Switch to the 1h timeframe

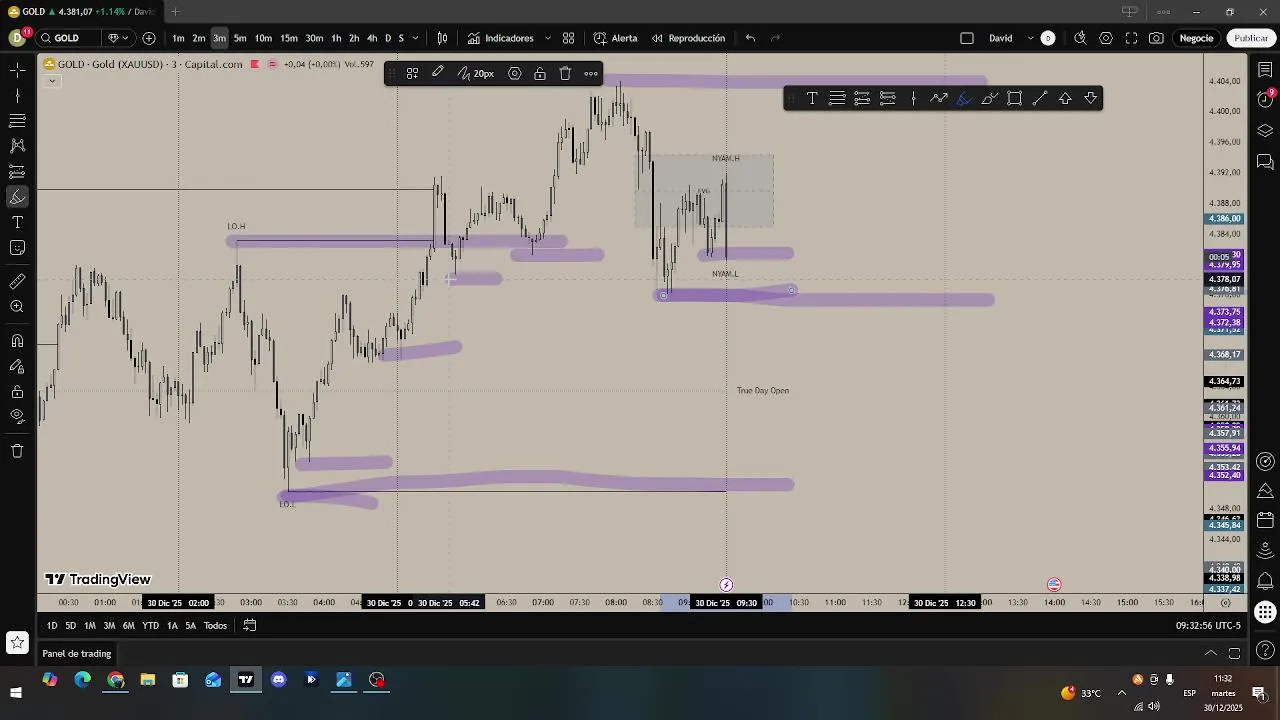coord(336,38)
